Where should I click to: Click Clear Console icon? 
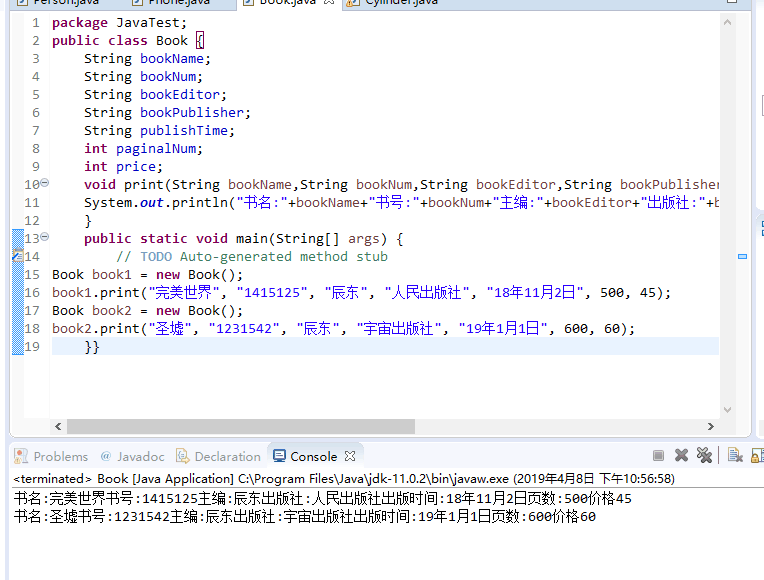pyautogui.click(x=735, y=456)
